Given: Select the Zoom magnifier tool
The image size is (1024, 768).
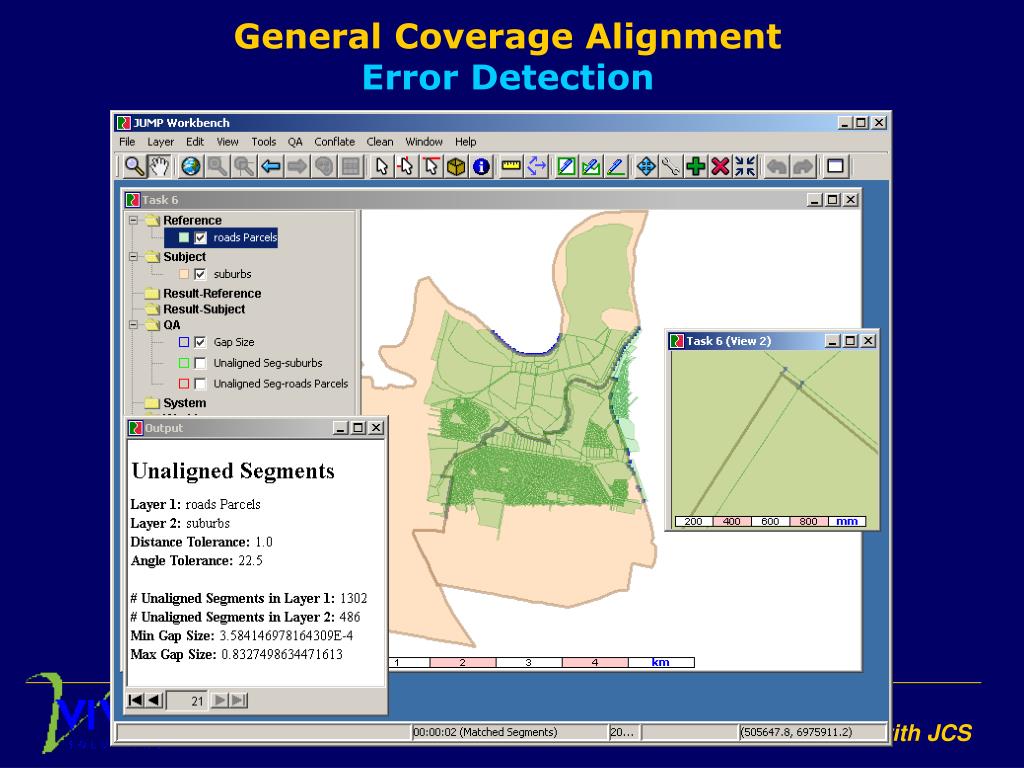Looking at the screenshot, I should [x=133, y=166].
